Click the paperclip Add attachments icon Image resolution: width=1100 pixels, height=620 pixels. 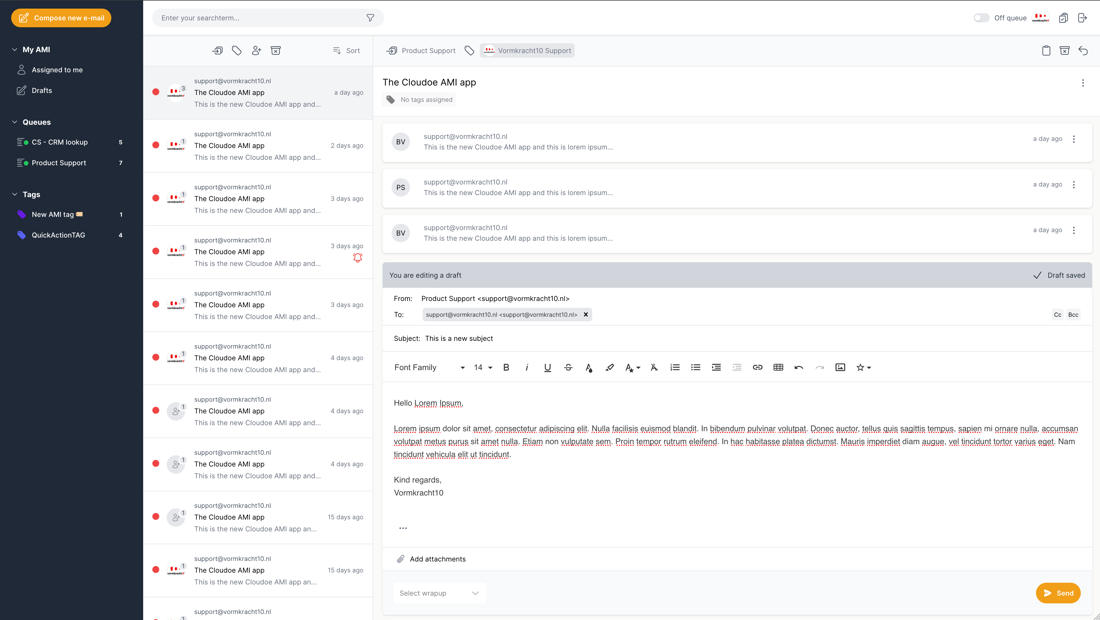[x=401, y=559]
